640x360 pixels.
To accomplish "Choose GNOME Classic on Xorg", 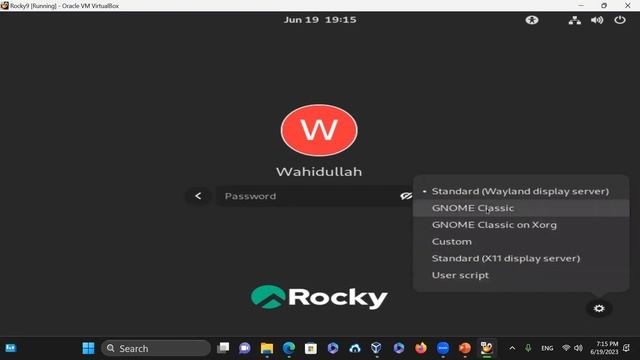I will [521, 224].
